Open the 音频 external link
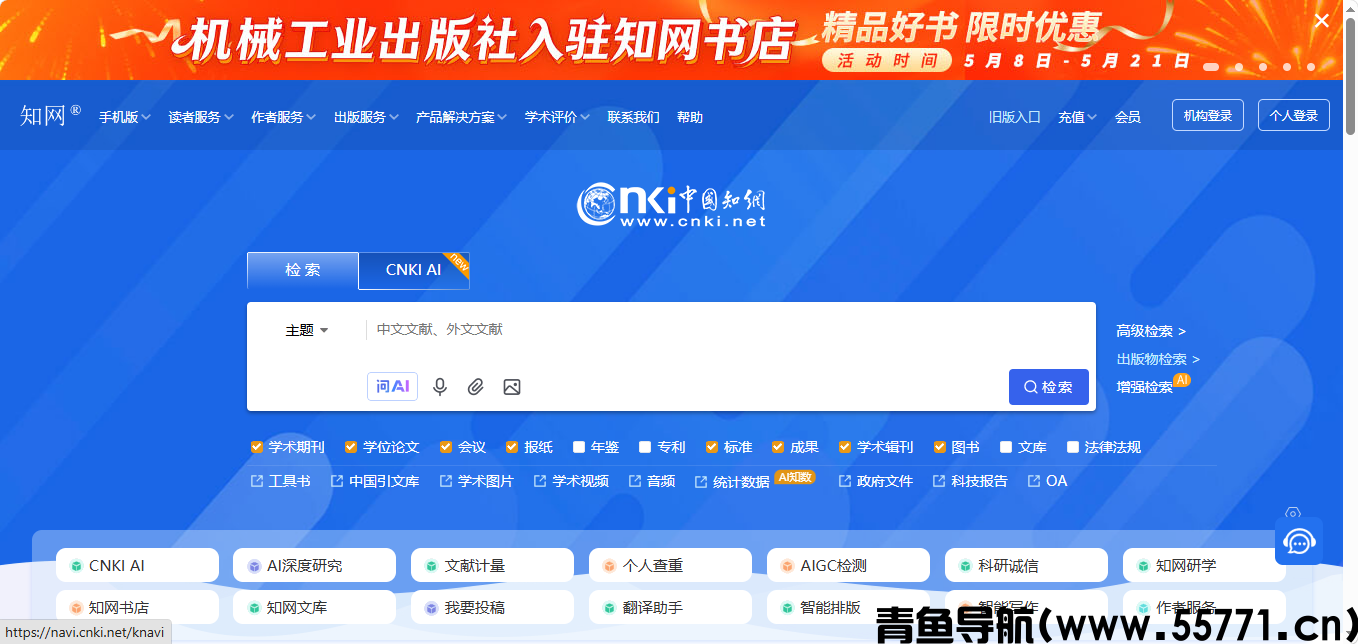Image resolution: width=1358 pixels, height=644 pixels. [652, 481]
